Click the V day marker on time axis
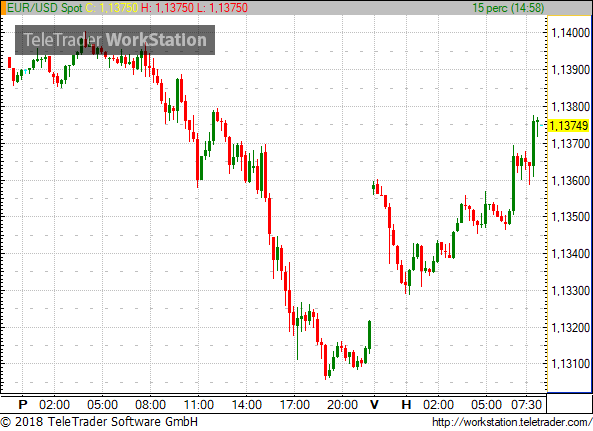The width and height of the screenshot is (593, 431). 374,405
